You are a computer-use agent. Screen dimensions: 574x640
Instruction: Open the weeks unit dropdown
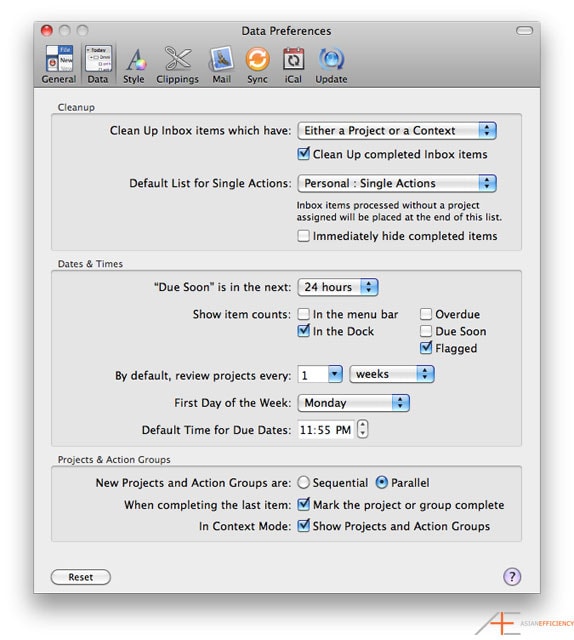(x=392, y=374)
